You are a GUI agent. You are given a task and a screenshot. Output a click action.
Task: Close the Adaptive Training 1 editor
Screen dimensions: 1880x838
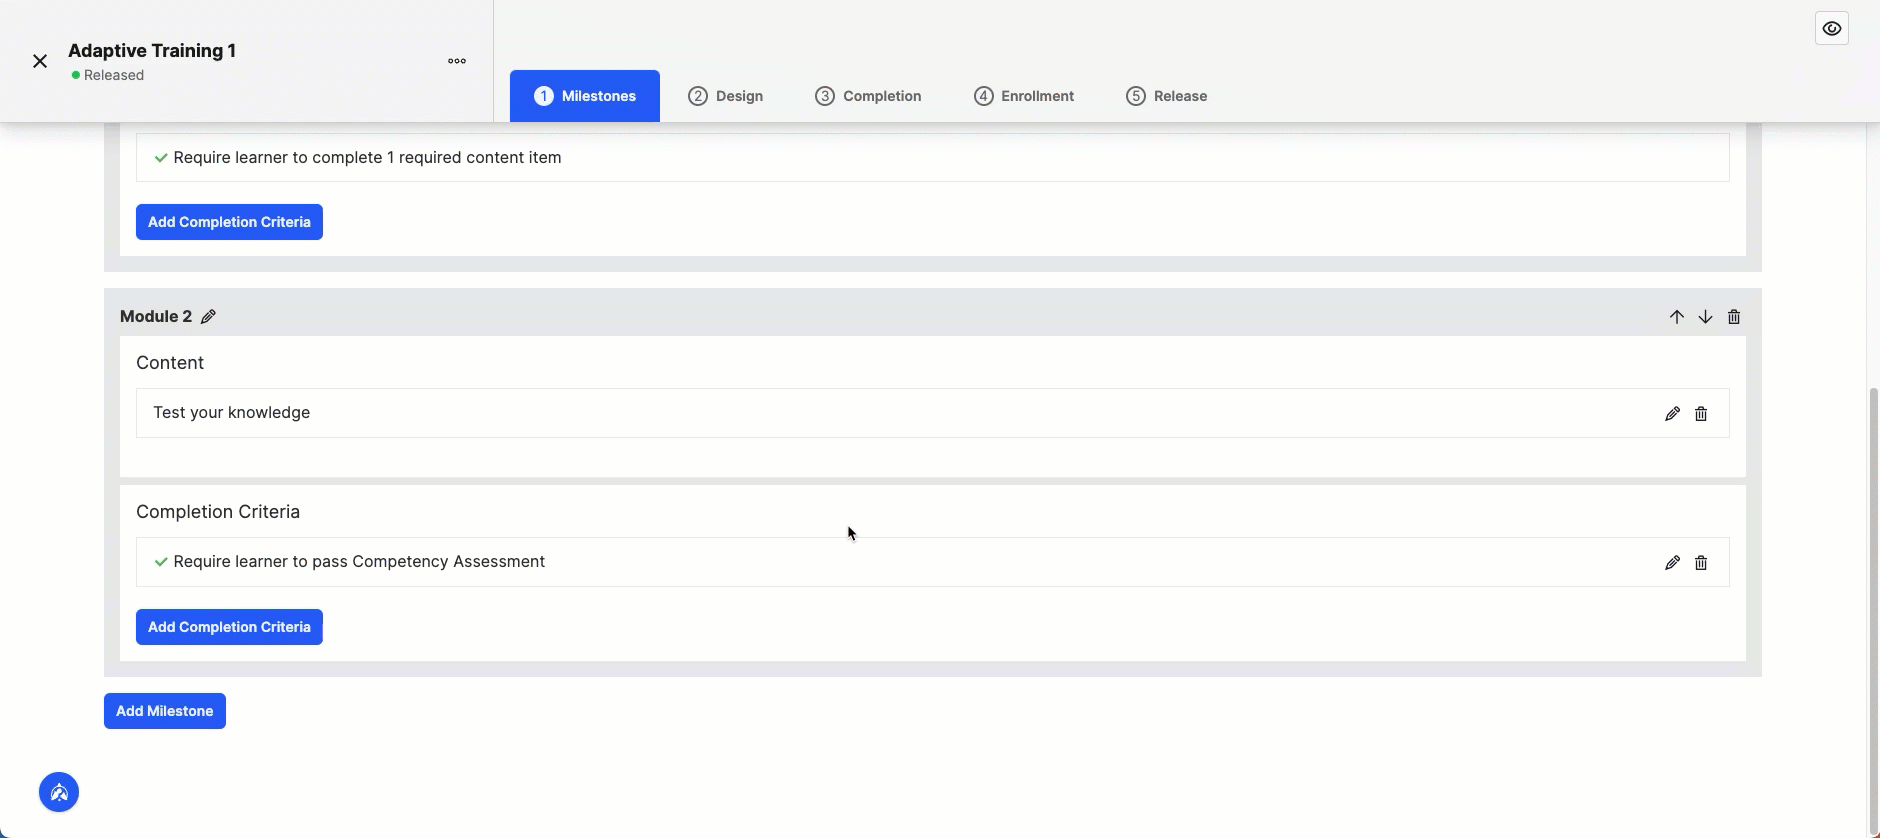click(x=40, y=61)
